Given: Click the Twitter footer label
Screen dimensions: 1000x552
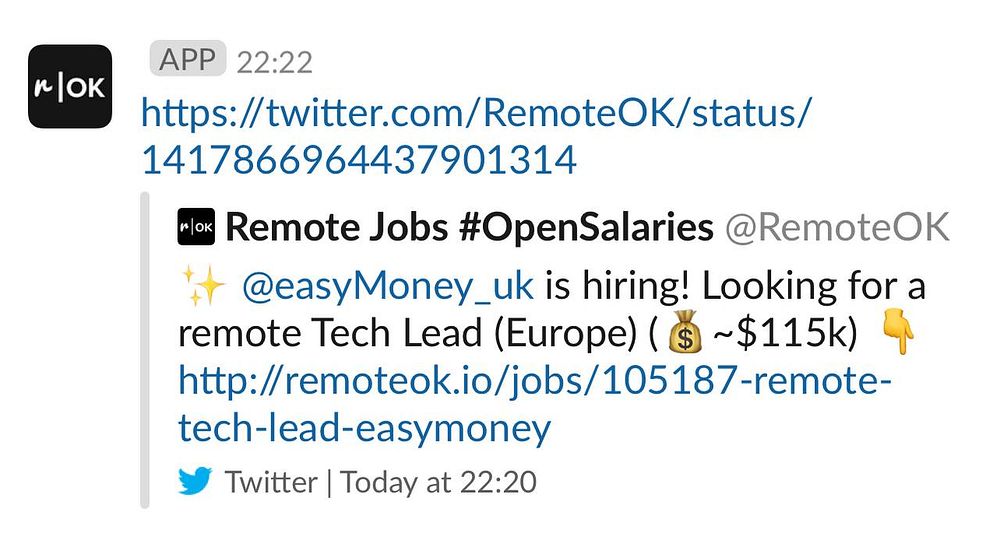Looking at the screenshot, I should pyautogui.click(x=271, y=482).
